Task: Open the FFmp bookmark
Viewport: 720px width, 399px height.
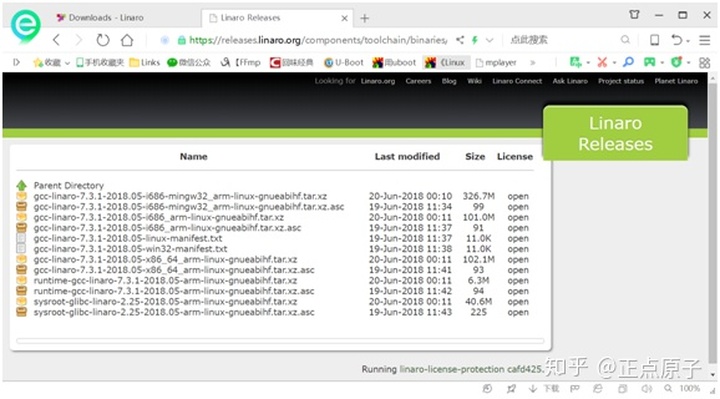Action: [x=240, y=62]
